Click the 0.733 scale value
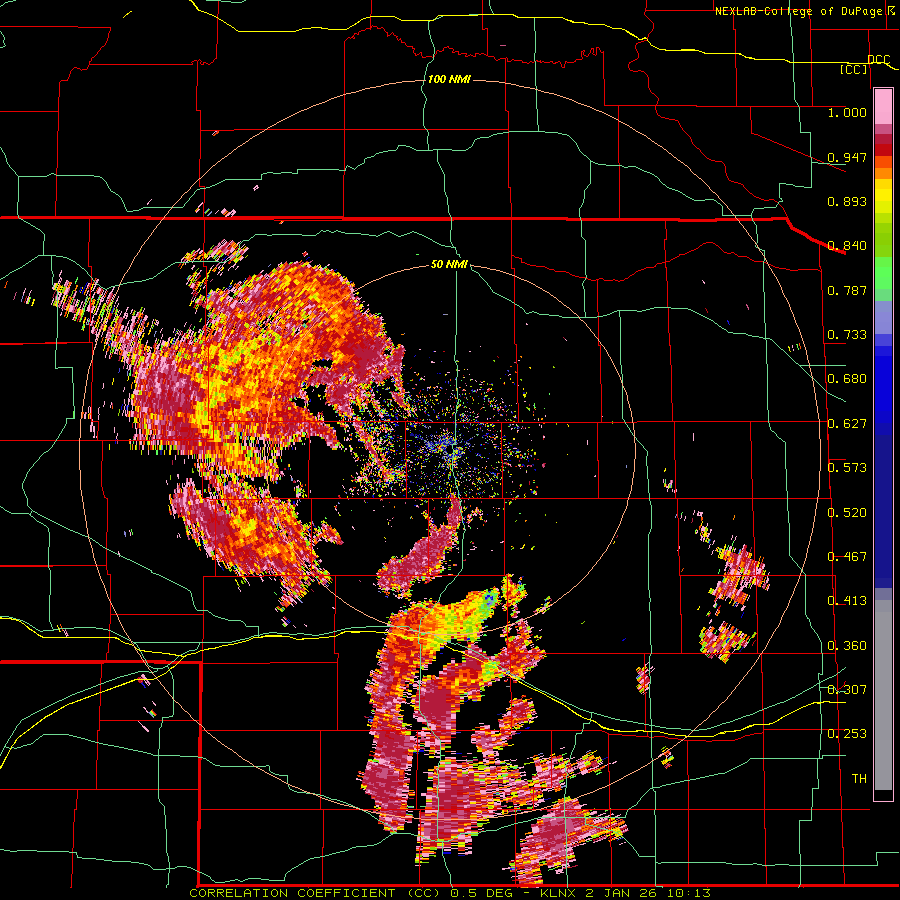The width and height of the screenshot is (900, 900). click(x=847, y=335)
